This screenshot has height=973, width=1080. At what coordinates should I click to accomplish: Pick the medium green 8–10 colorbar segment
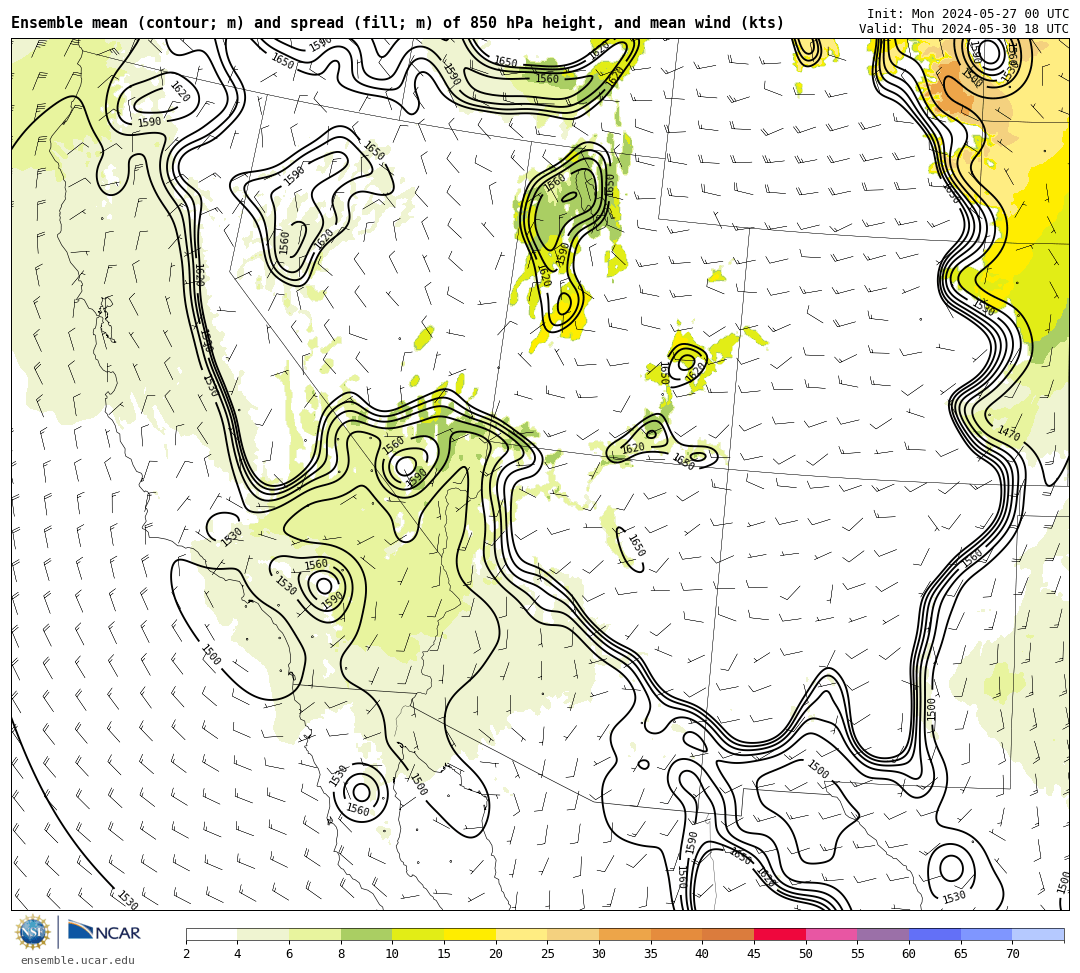366,934
